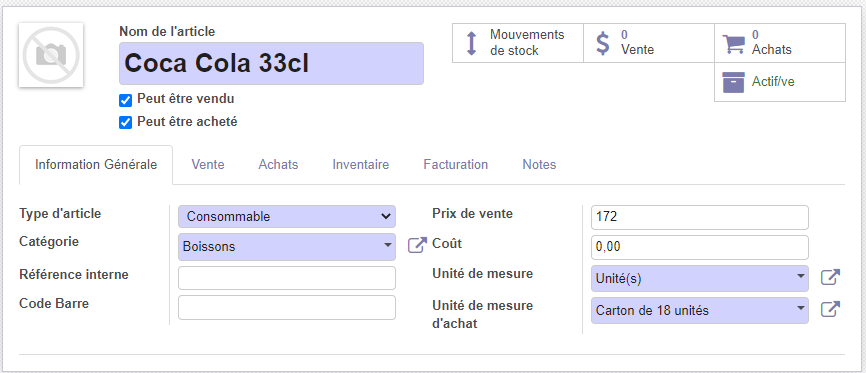Switch to the Vente tab
The height and width of the screenshot is (373, 866).
(x=208, y=165)
